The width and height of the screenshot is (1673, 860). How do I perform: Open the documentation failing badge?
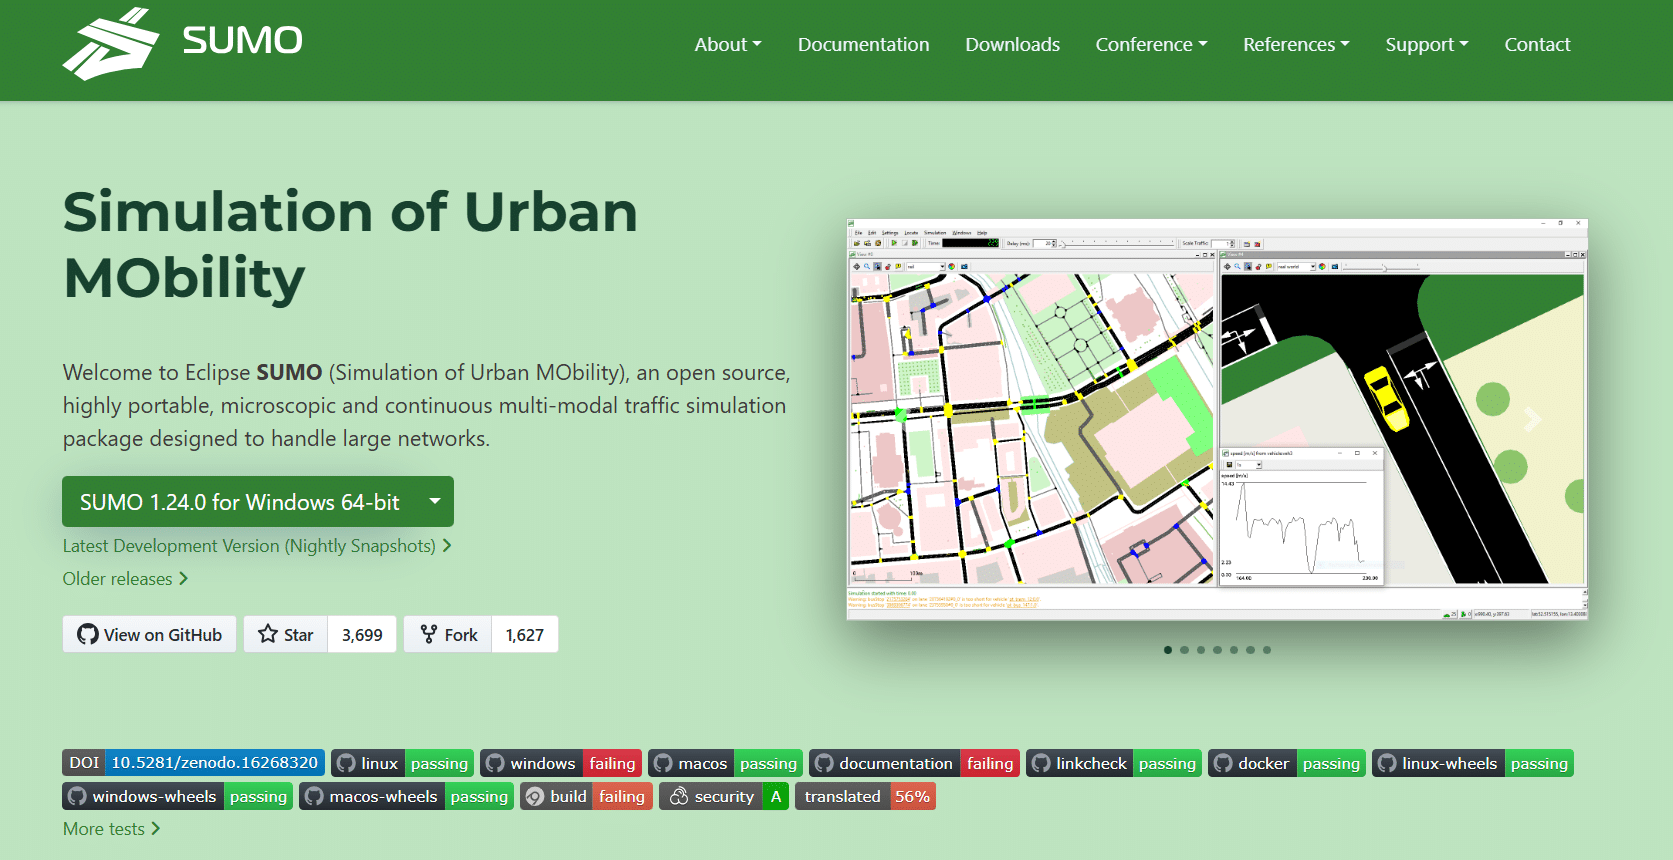[914, 763]
